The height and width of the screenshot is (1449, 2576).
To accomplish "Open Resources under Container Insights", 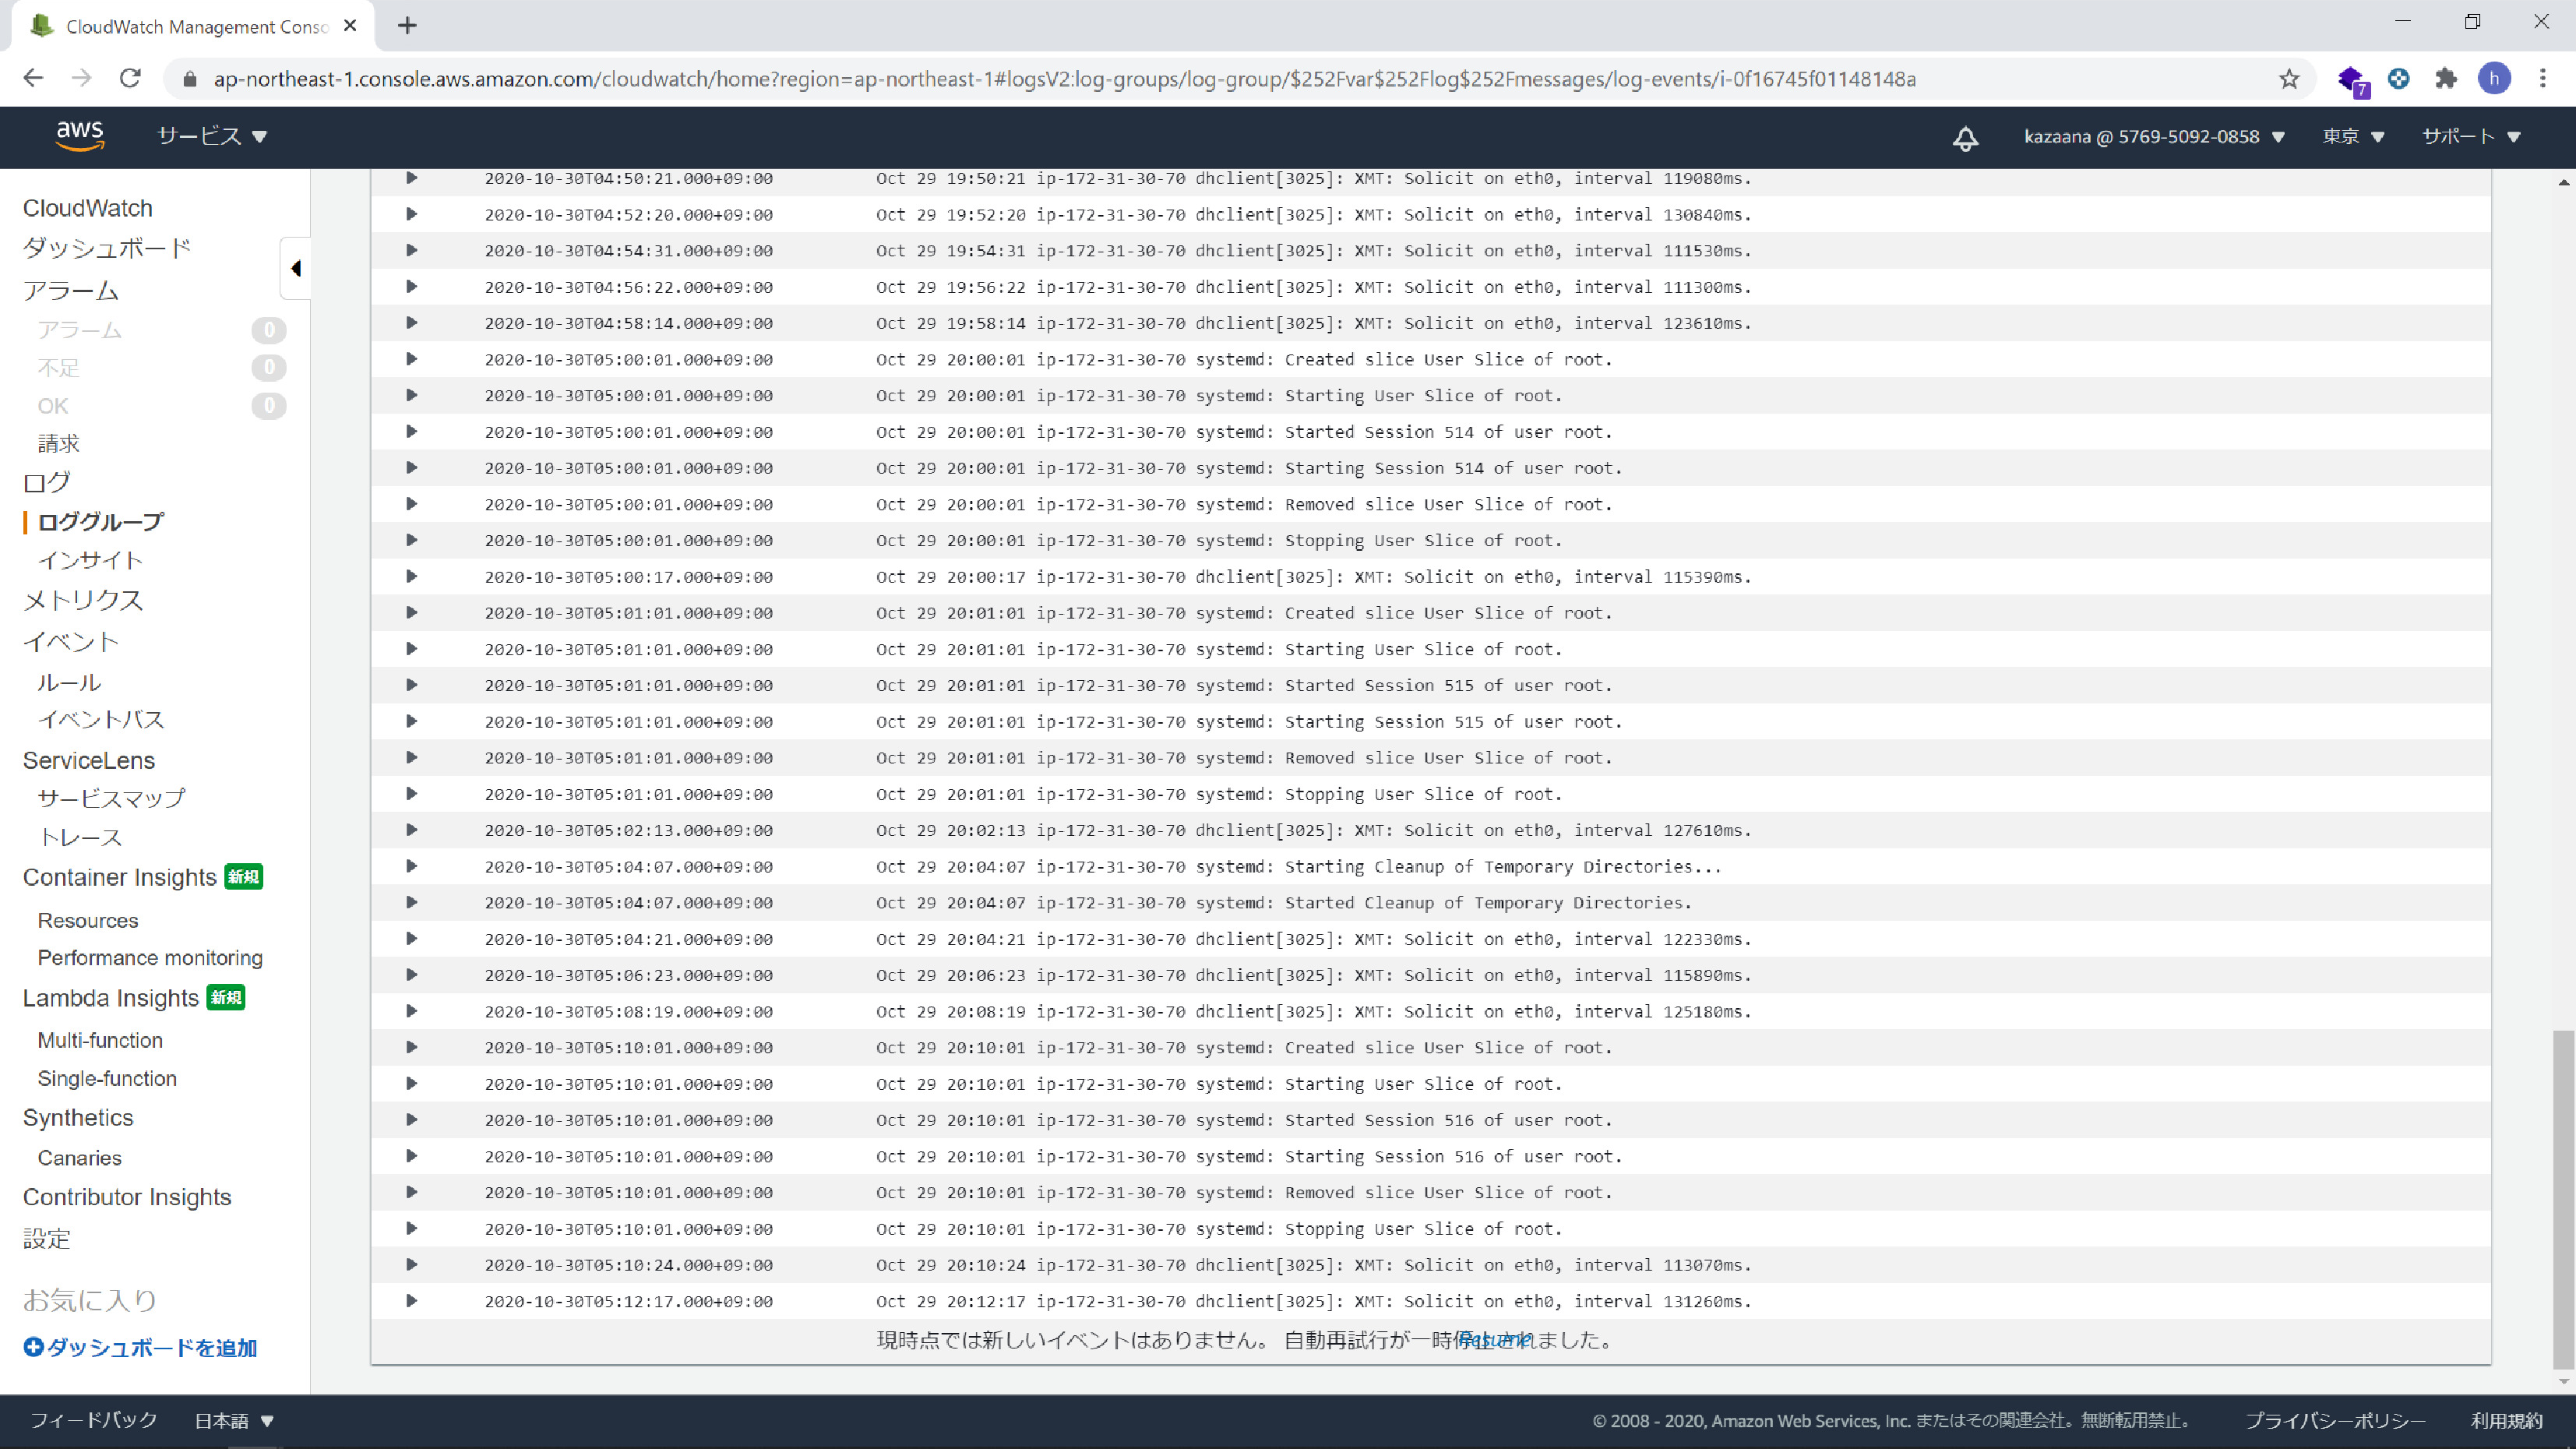I will 88,921.
